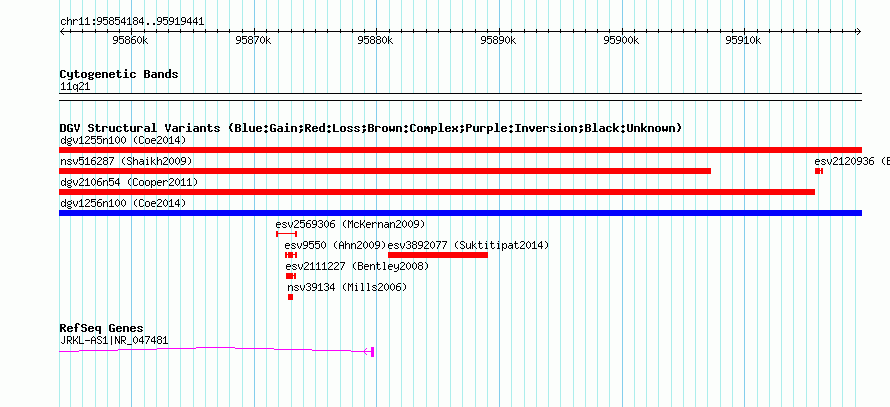The height and width of the screenshot is (407, 890).
Task: Click the esv9550 small red feature
Action: click(x=291, y=255)
